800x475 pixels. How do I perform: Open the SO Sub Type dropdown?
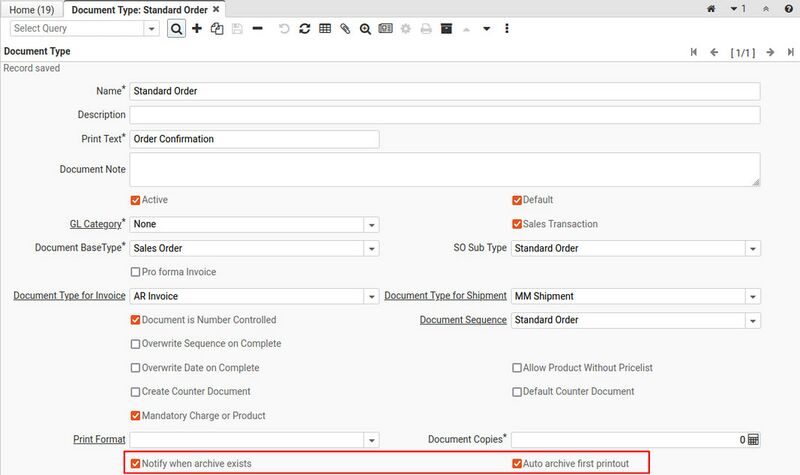pos(751,249)
